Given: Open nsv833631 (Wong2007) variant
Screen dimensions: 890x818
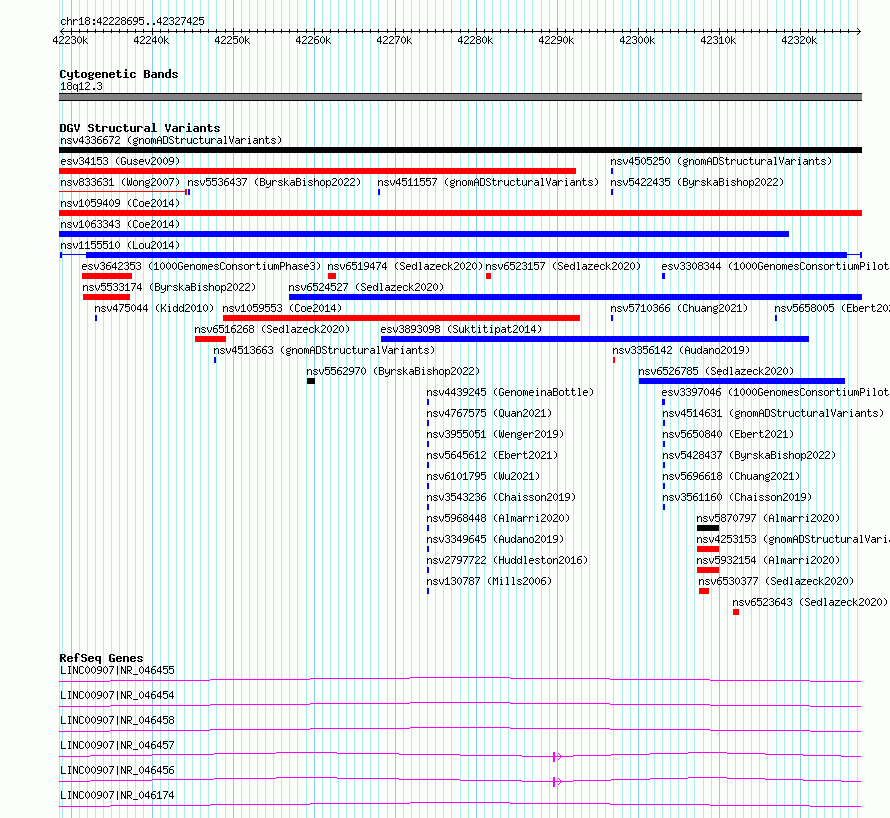Looking at the screenshot, I should (120, 182).
